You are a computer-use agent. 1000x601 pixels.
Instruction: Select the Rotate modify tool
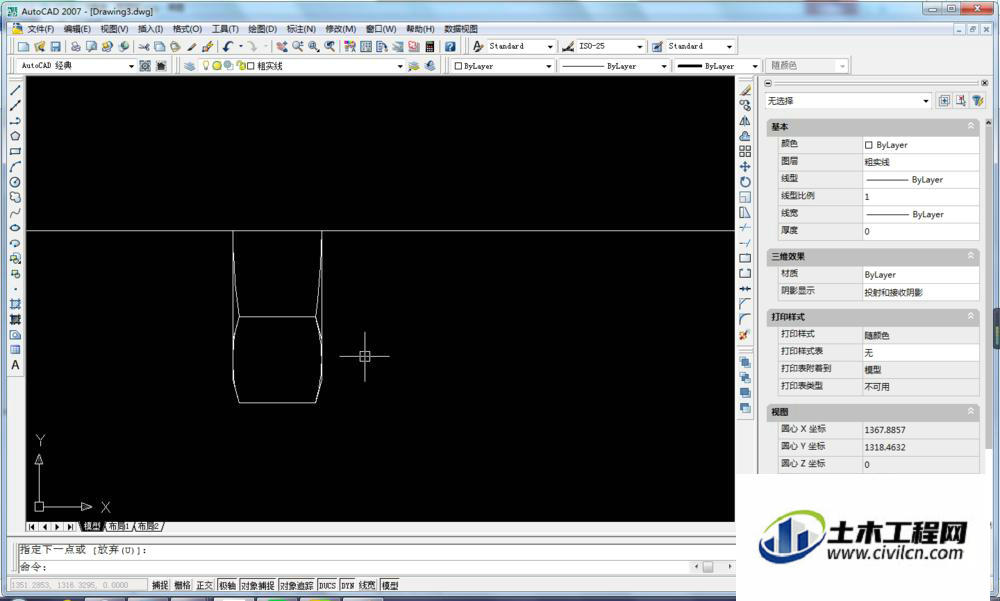(x=745, y=182)
